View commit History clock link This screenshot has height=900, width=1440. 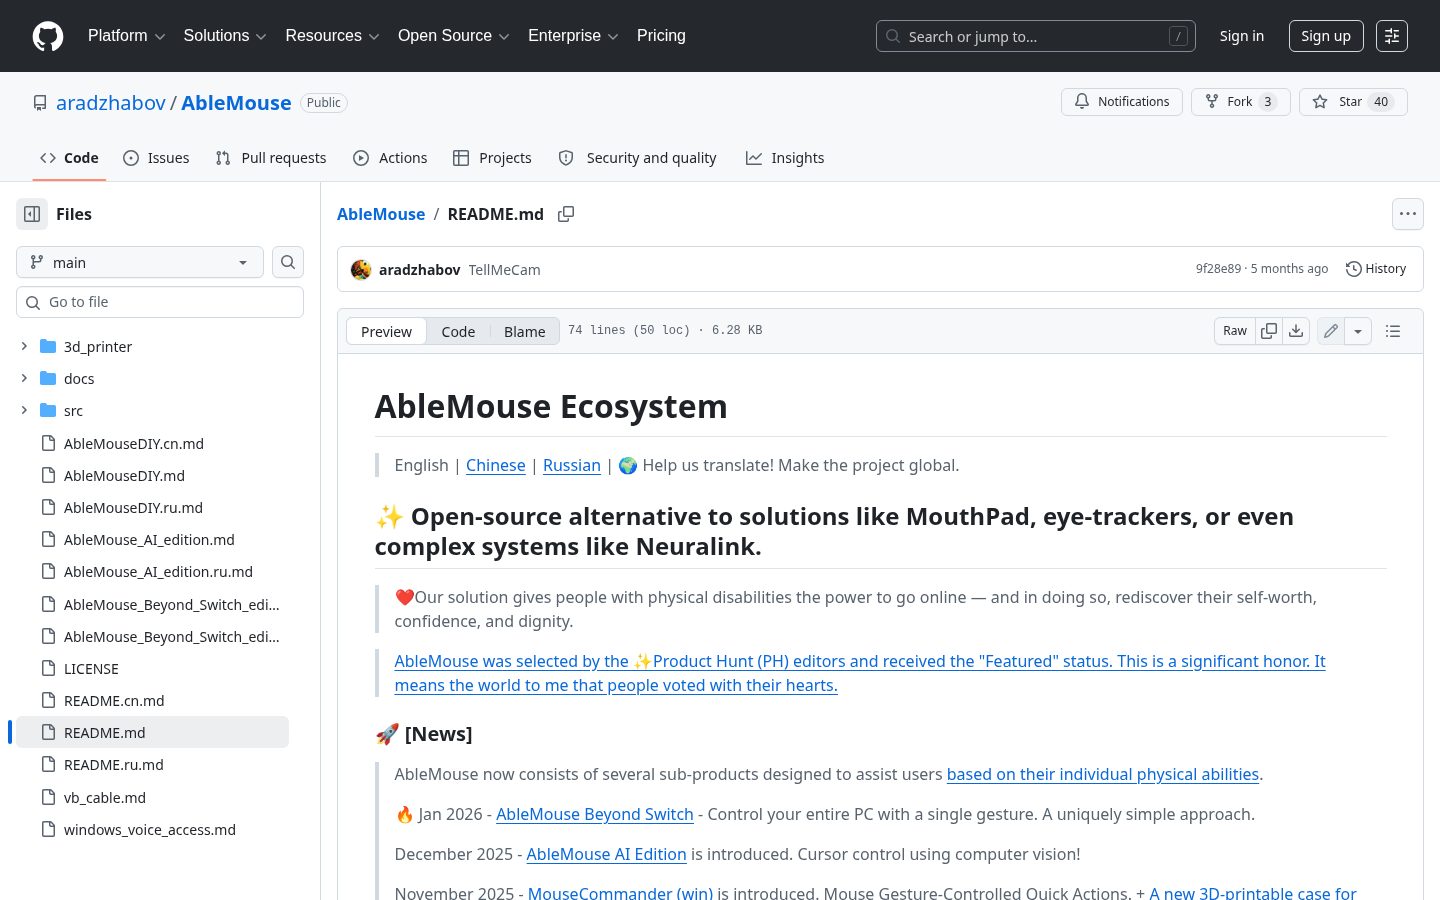(1376, 269)
